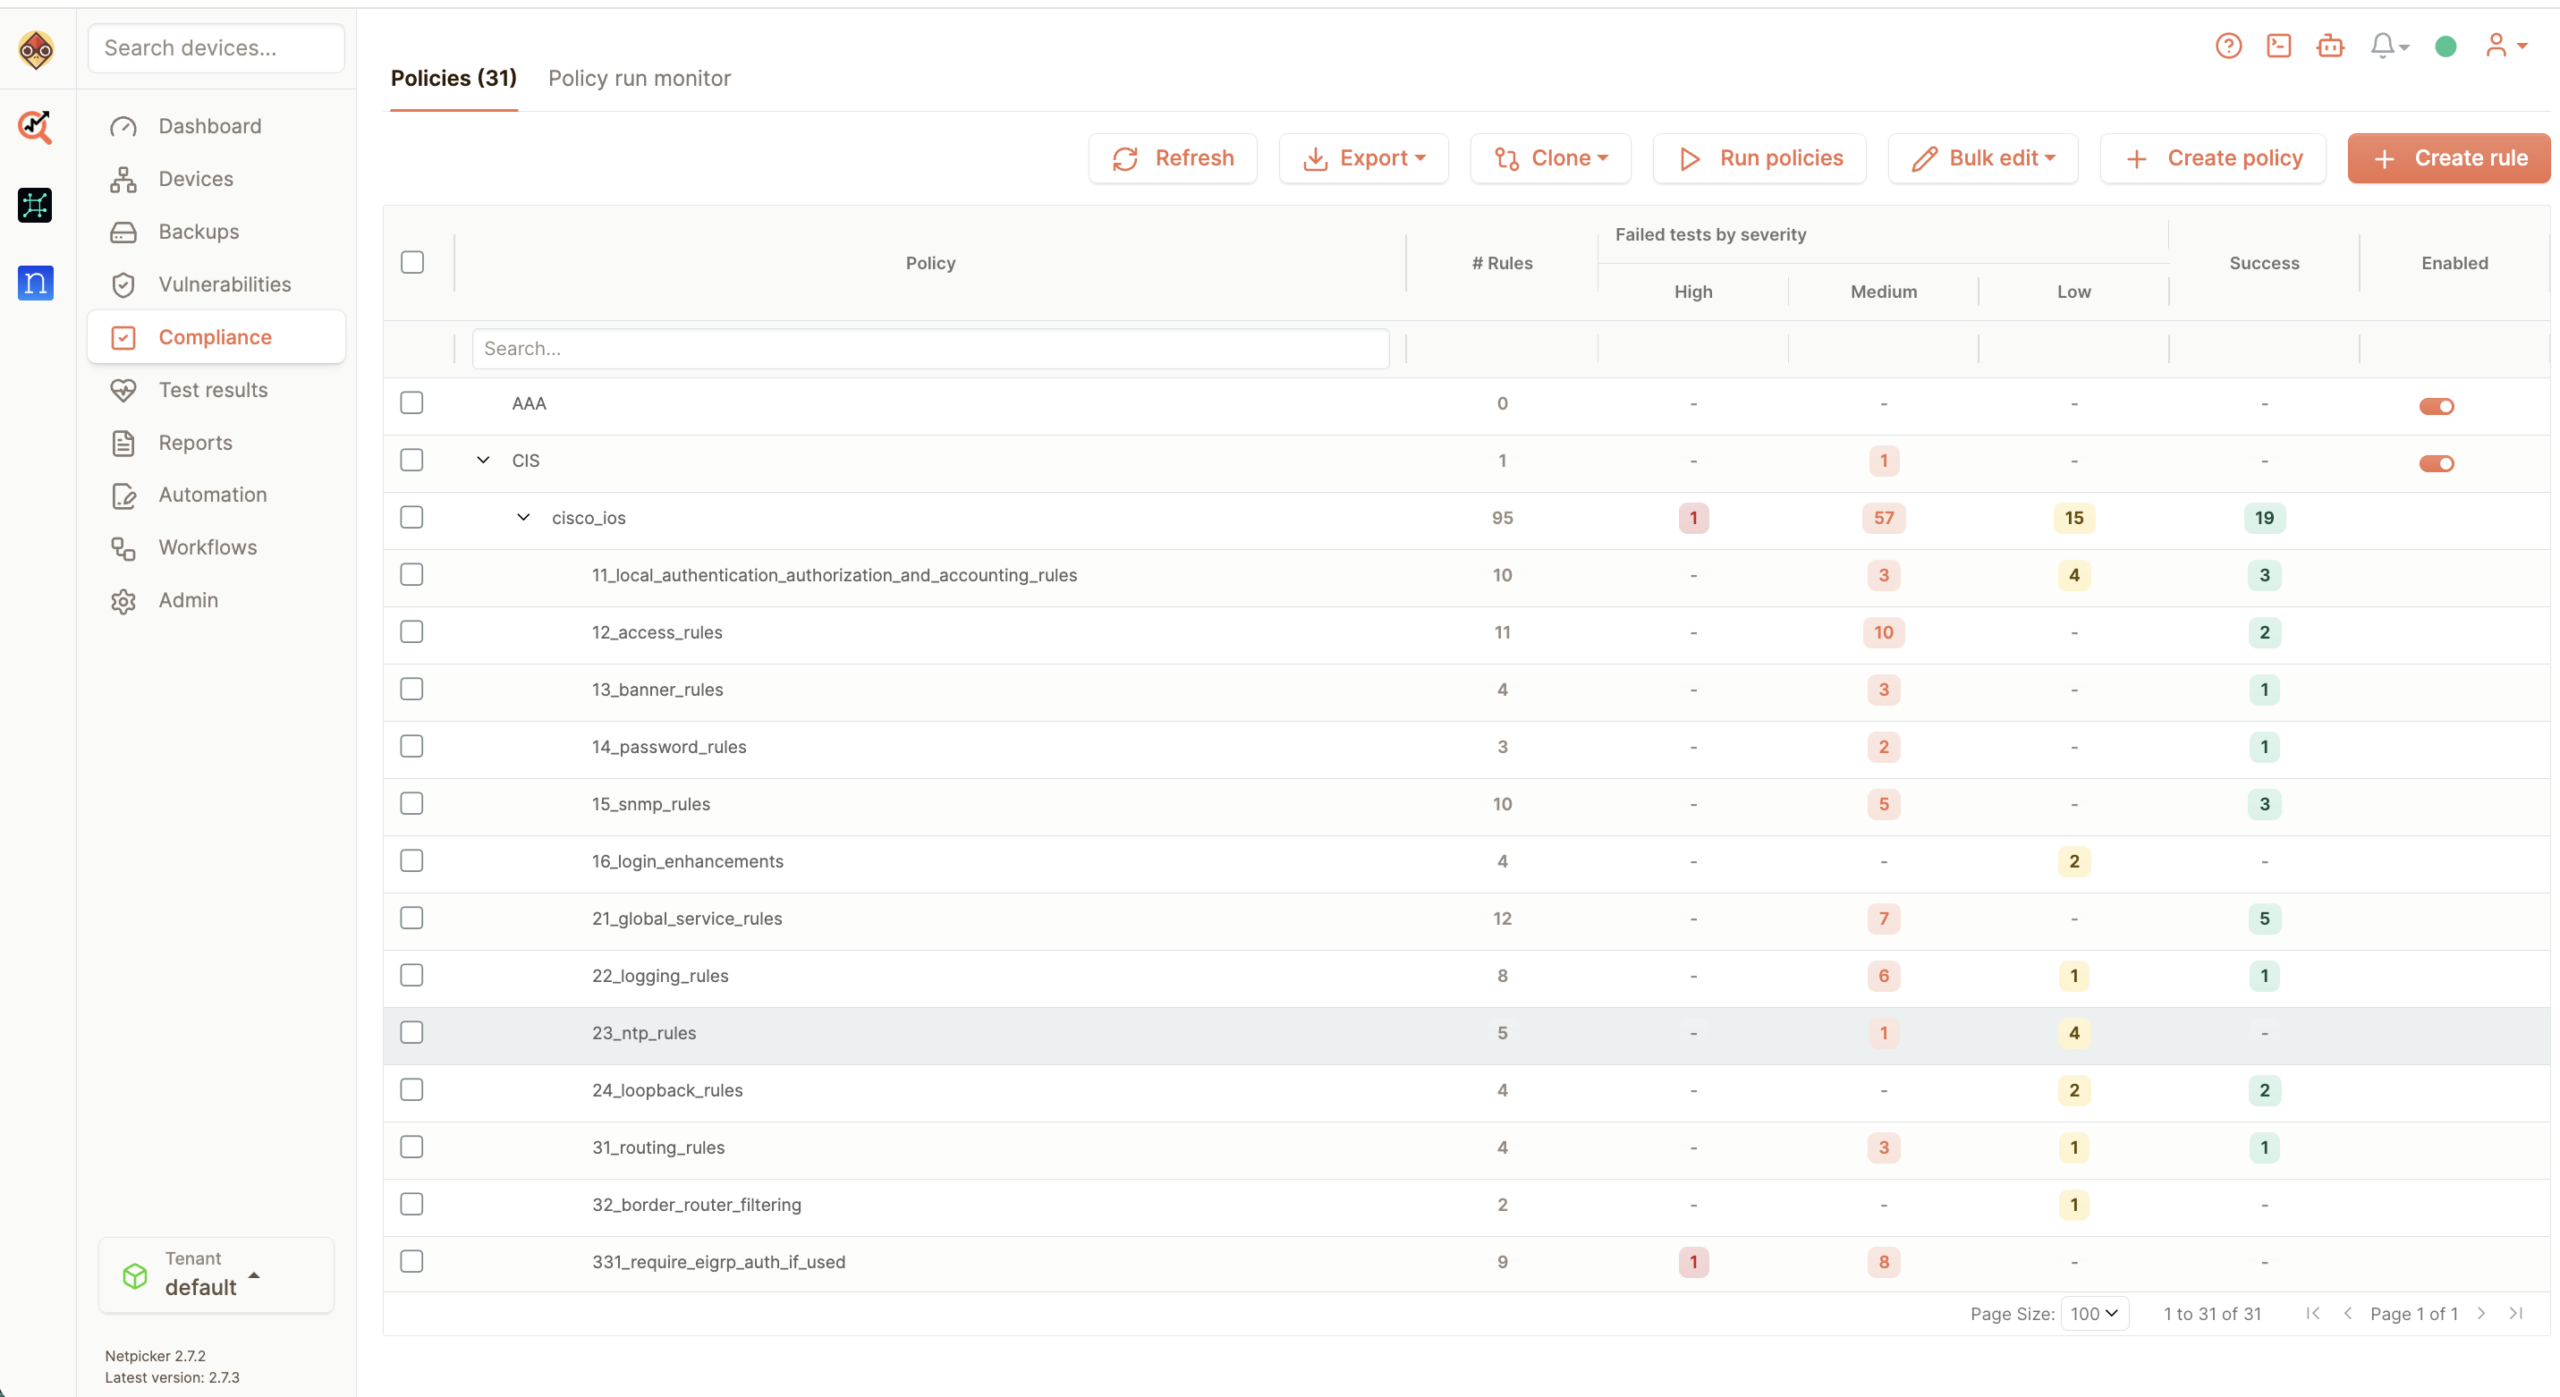2560x1397 pixels.
Task: Click the Run policies button
Action: click(1759, 158)
